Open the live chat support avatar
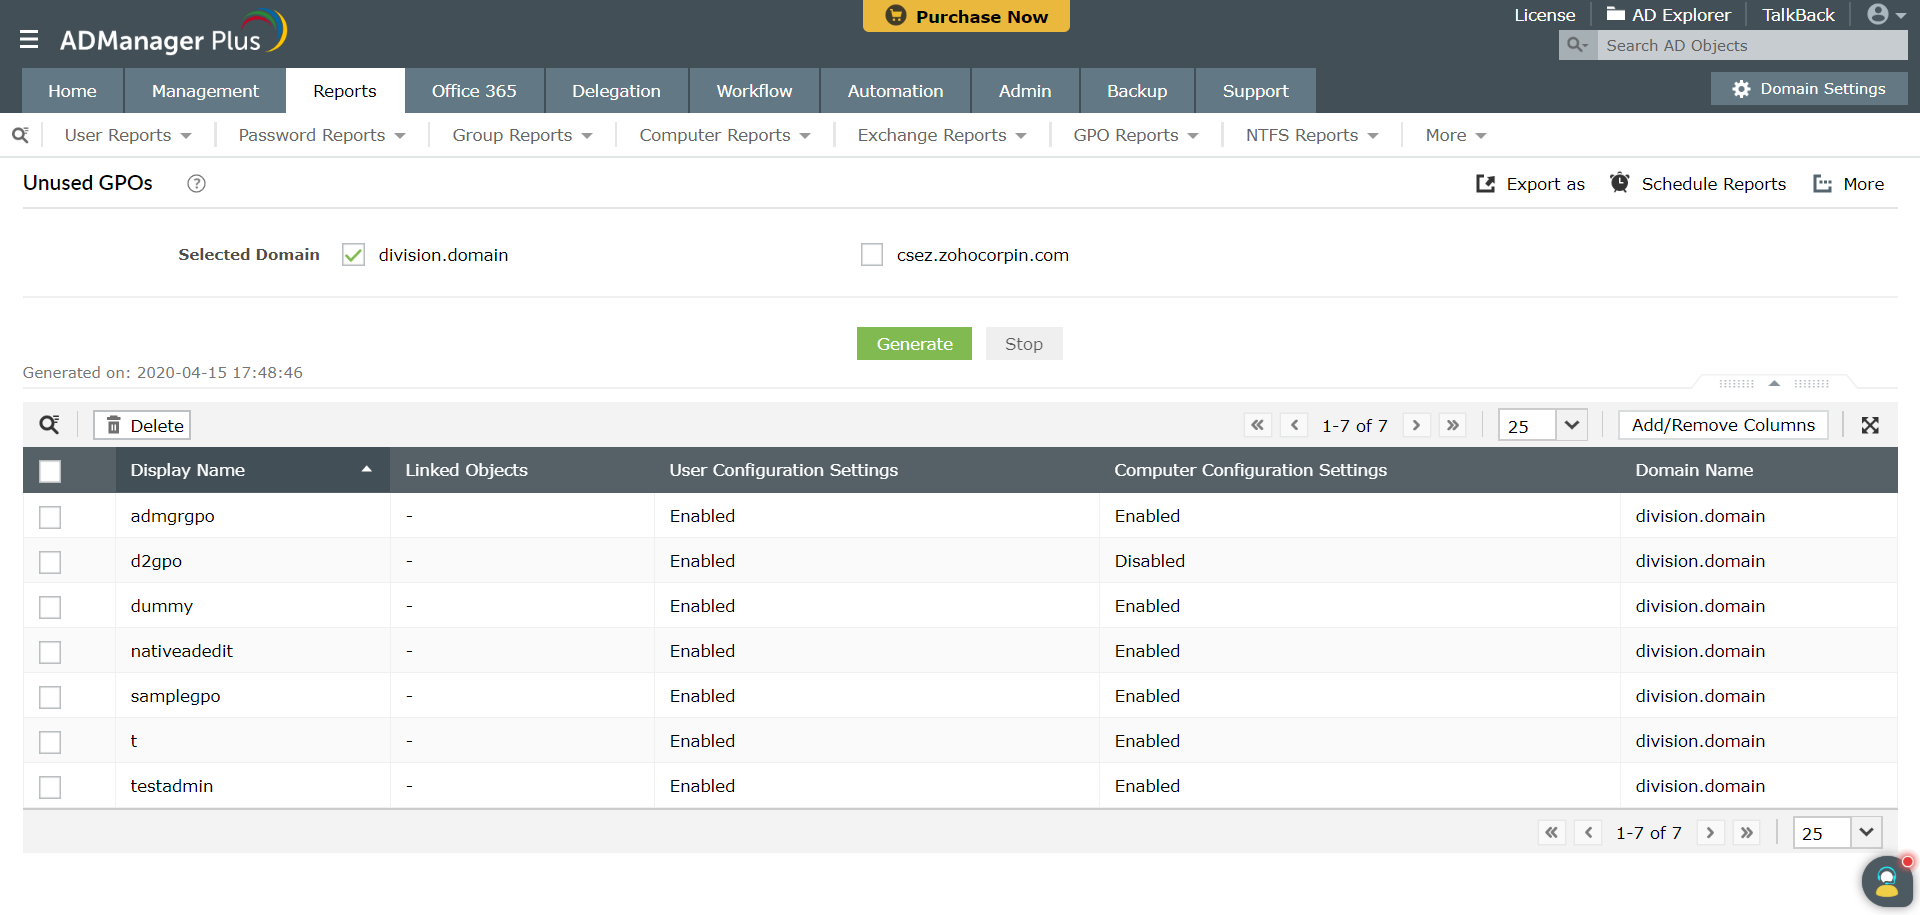 tap(1887, 881)
